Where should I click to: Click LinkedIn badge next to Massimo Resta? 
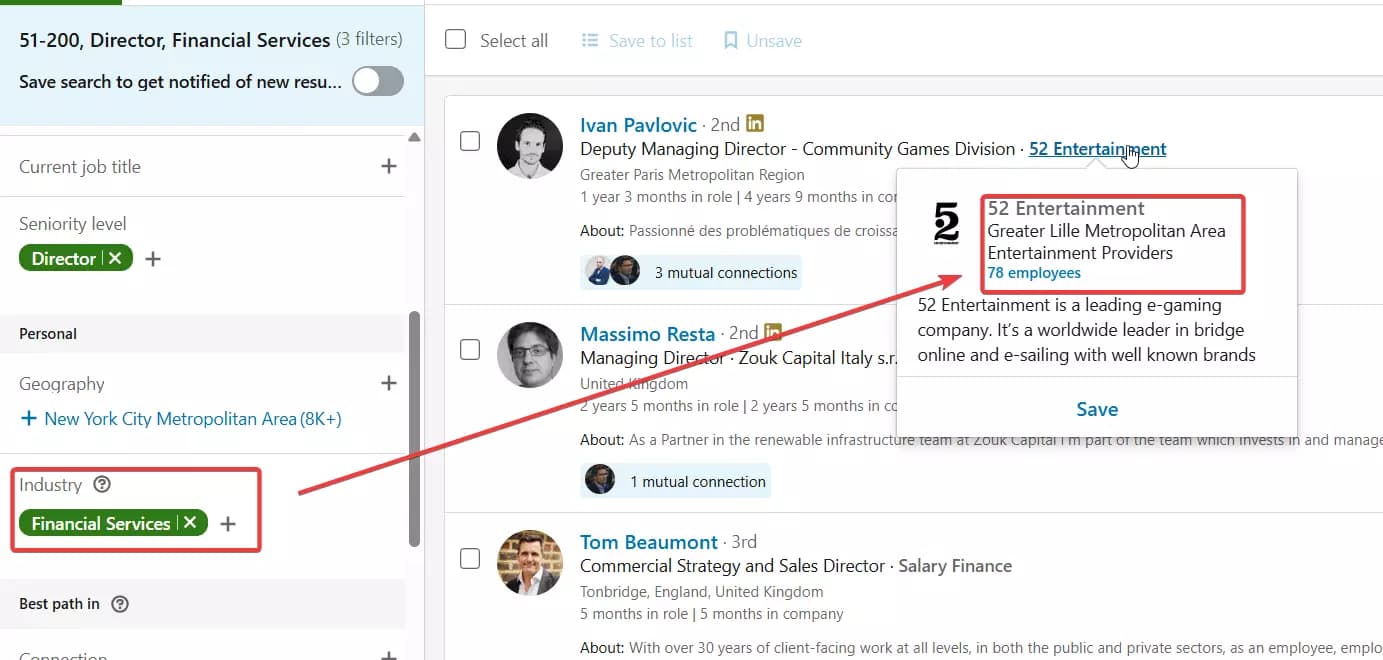(773, 332)
